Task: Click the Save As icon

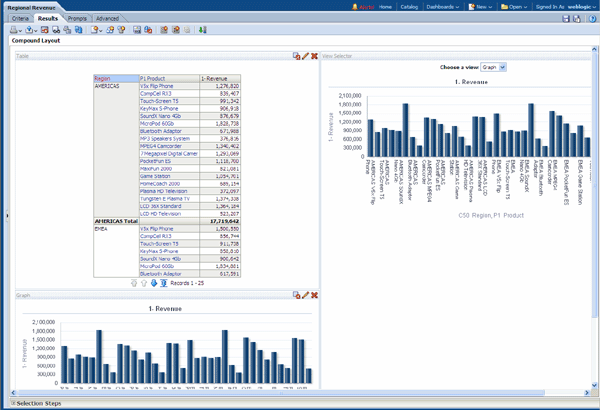Action: click(577, 19)
